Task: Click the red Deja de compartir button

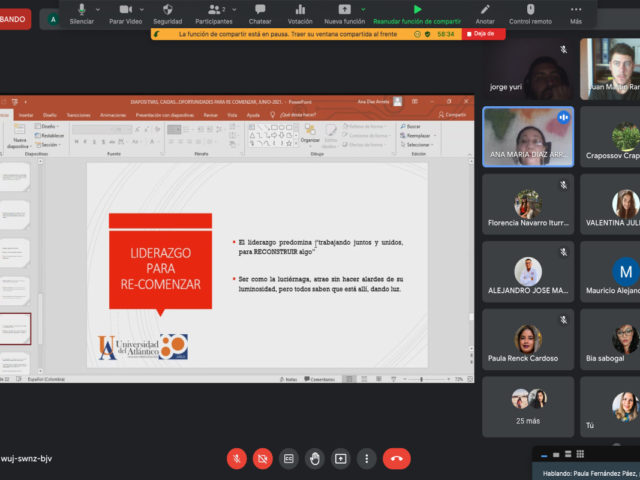Action: 484,34
